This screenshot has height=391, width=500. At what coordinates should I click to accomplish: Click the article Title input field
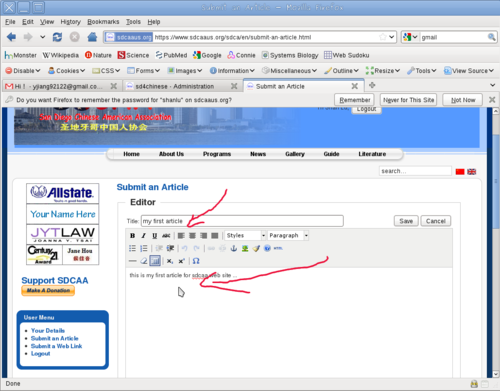click(242, 221)
